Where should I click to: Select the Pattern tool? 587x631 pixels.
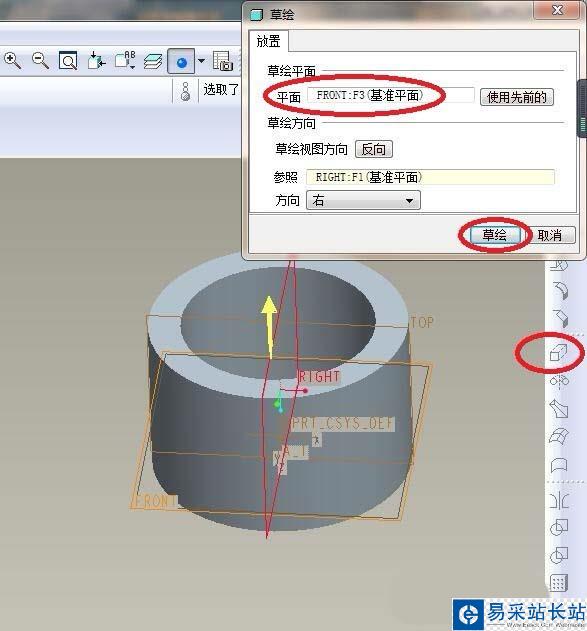point(559,582)
